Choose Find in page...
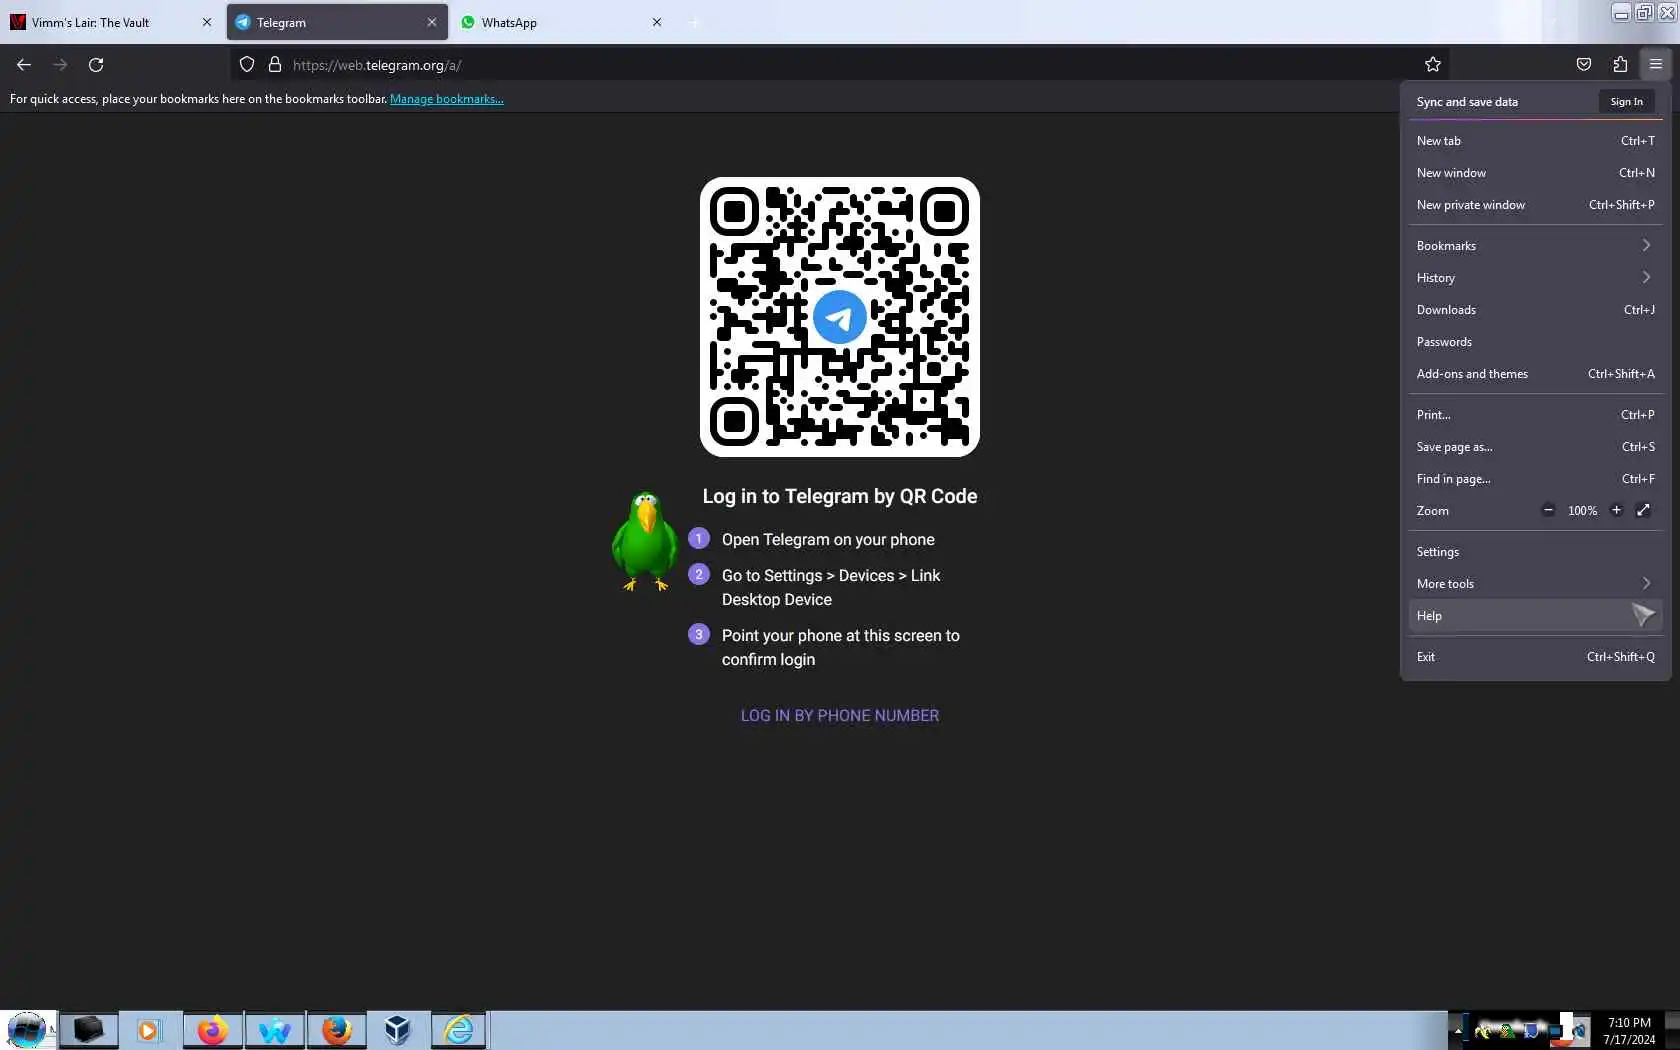Screen dimensions: 1680x1050 coord(1535,479)
